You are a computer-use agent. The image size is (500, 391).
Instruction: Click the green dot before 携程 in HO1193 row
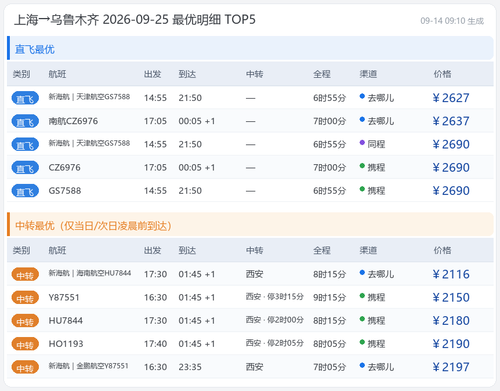(362, 342)
